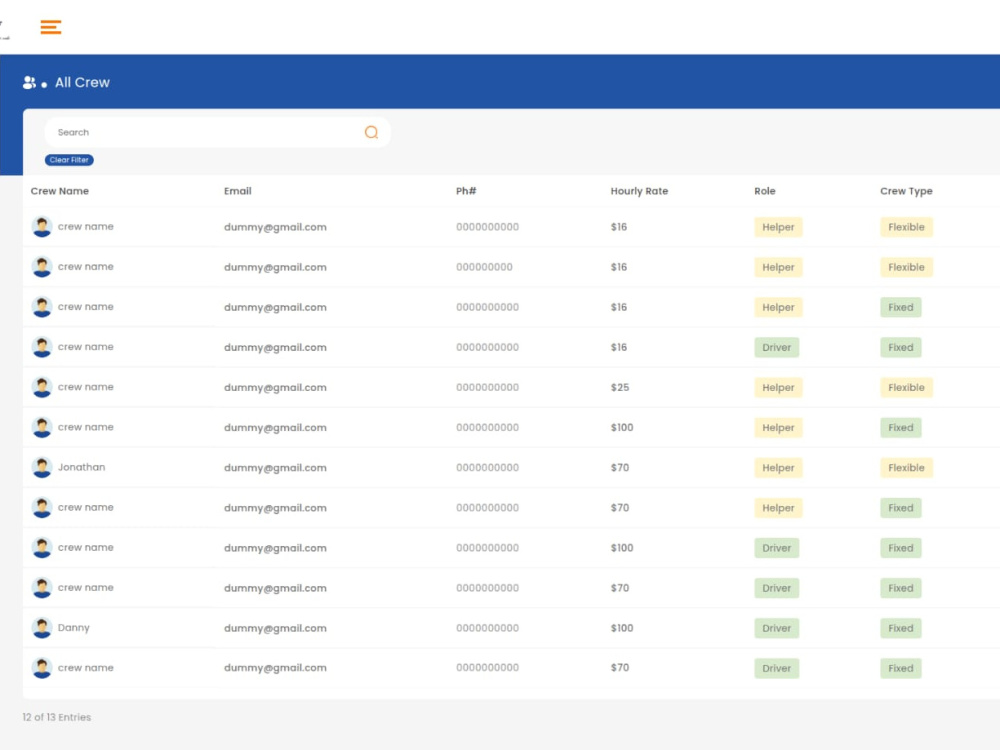Select the name Jonathan
This screenshot has height=750, width=1000.
tap(82, 467)
